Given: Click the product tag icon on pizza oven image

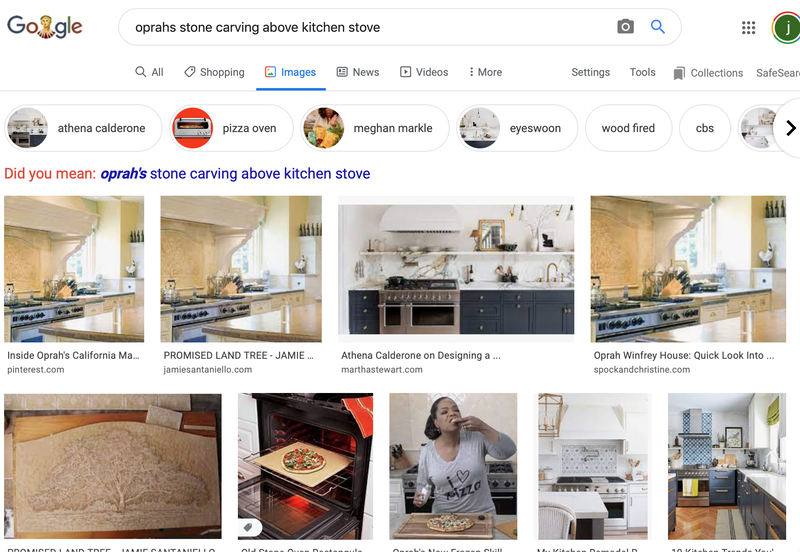Looking at the screenshot, I should point(248,527).
